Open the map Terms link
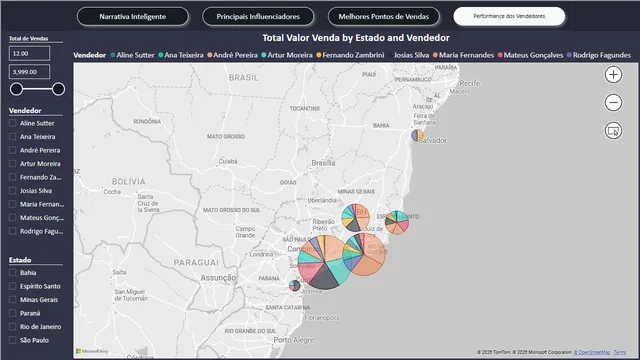This screenshot has width=640, height=360. 620,352
